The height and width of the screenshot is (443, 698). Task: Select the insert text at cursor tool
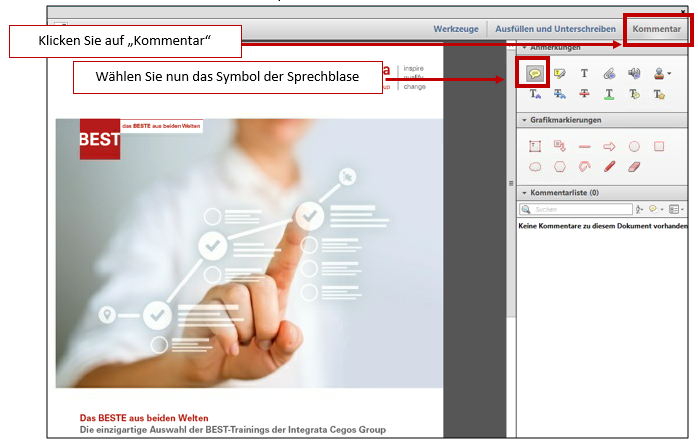click(x=535, y=94)
